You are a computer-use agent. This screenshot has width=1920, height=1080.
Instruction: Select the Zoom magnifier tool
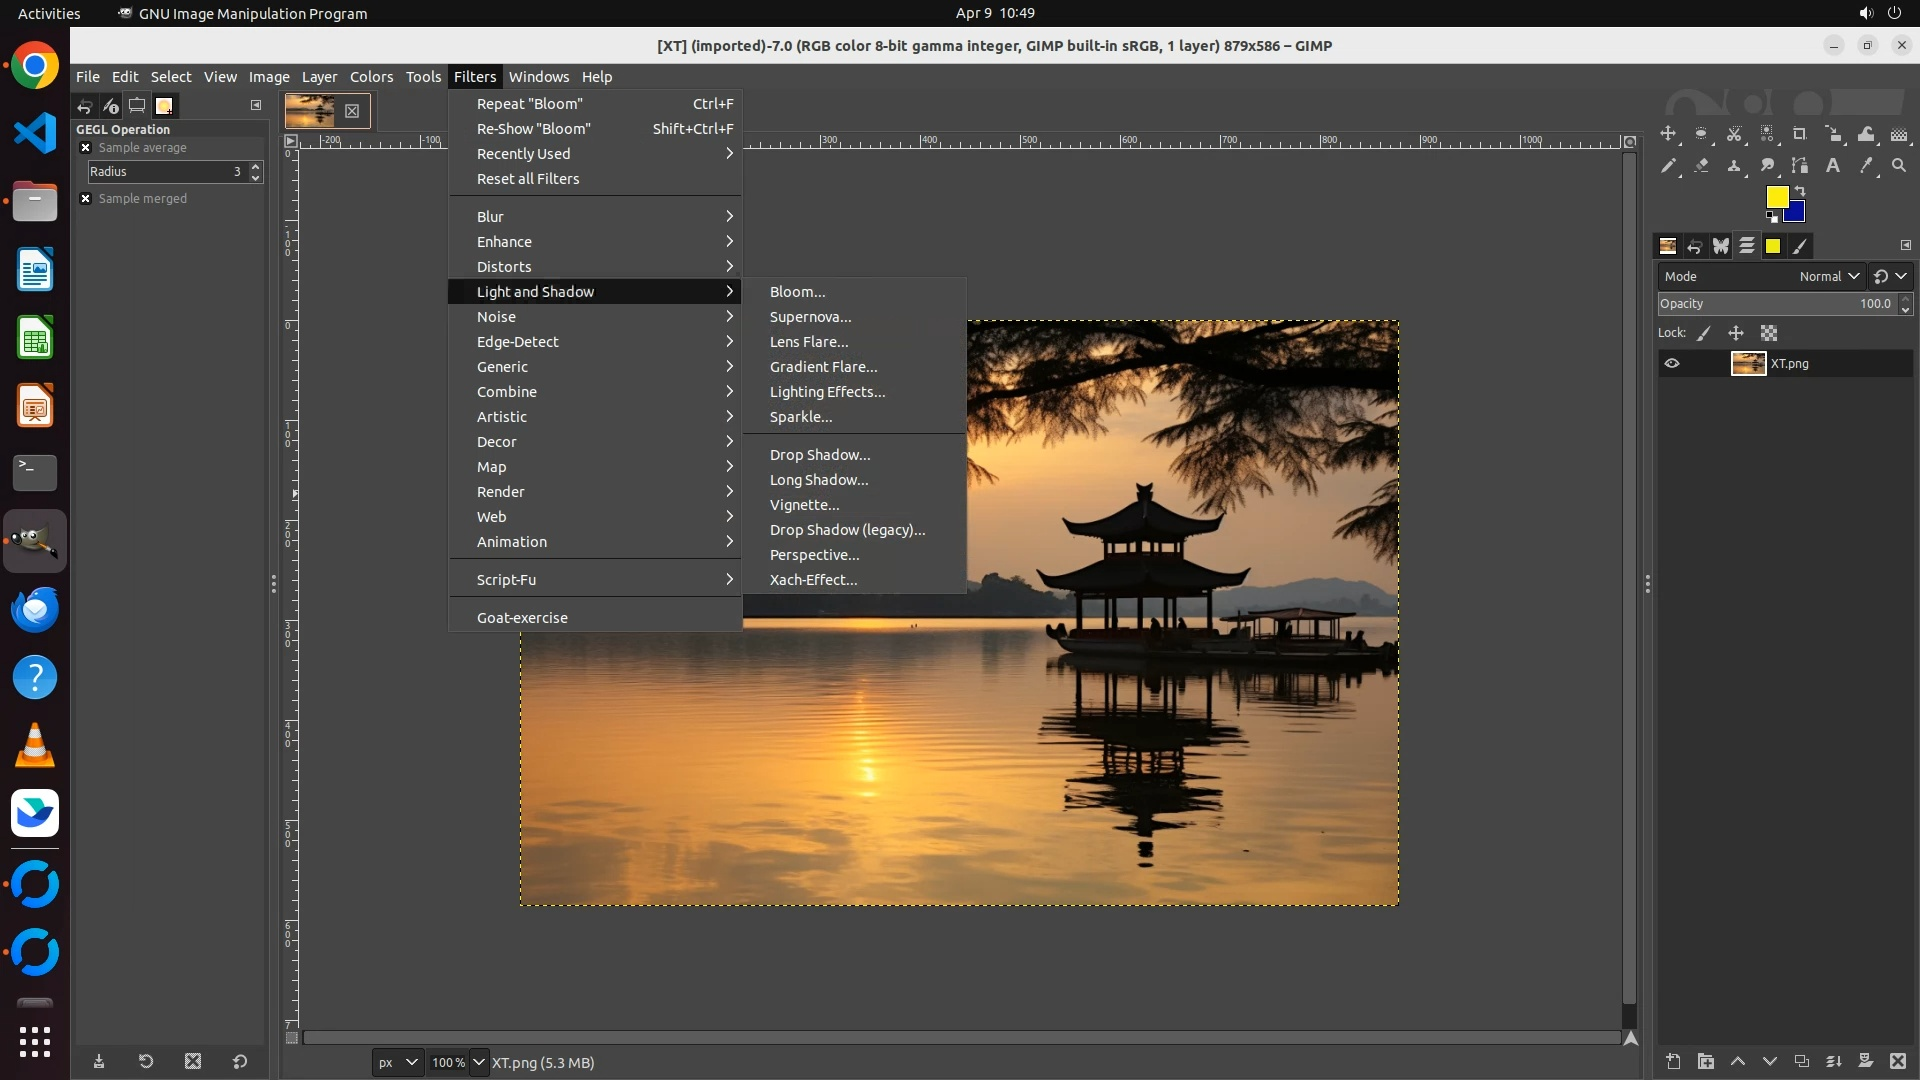[x=1898, y=166]
